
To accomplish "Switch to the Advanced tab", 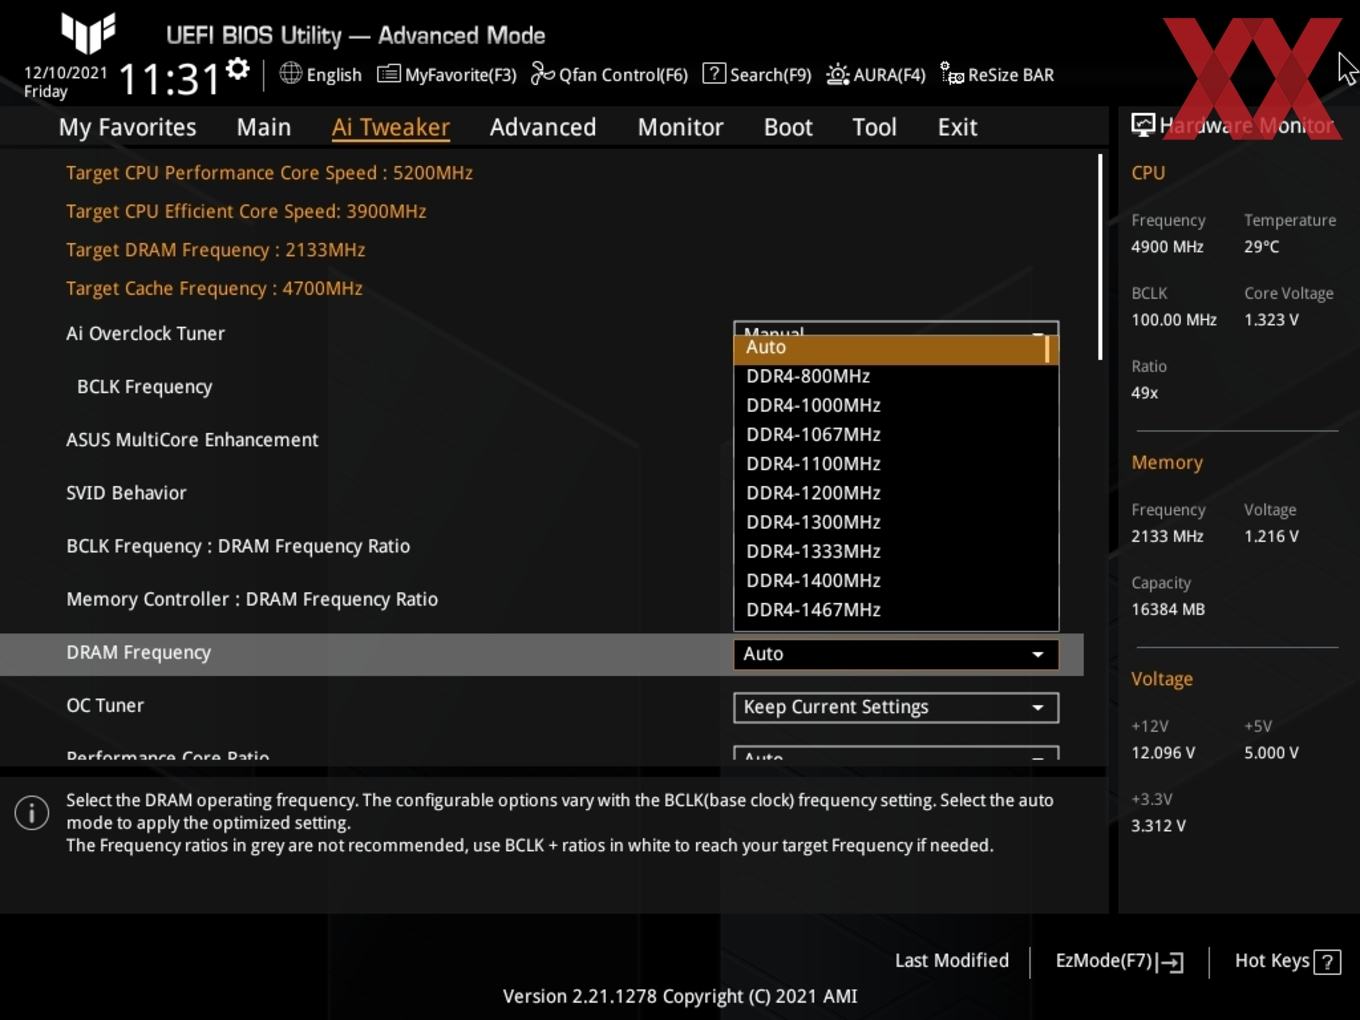I will click(x=543, y=127).
